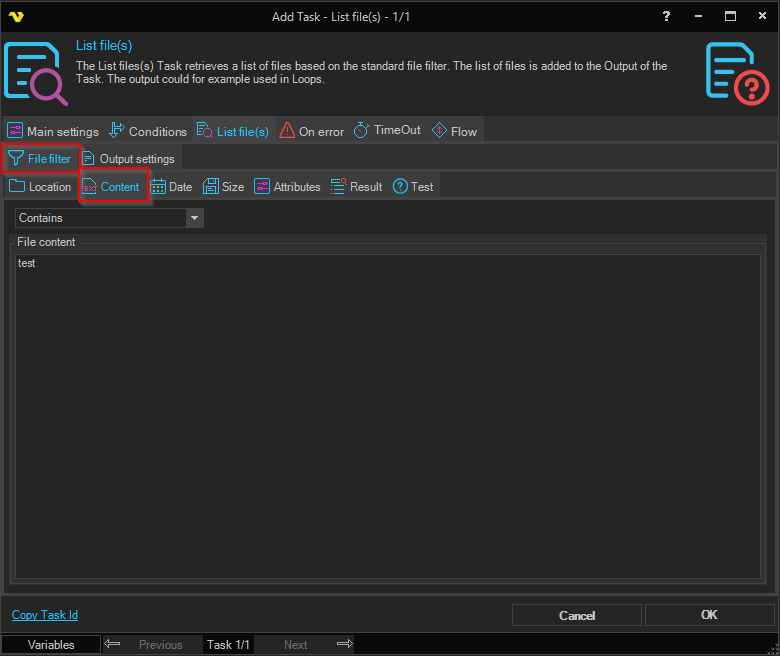
Task: Open the Result tab
Action: (x=356, y=187)
